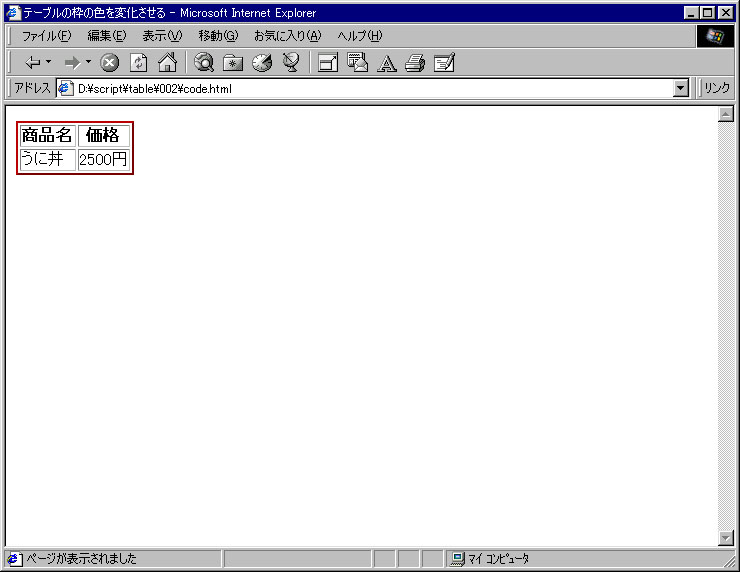Screen dimensions: 740x572
Task: Click the status bar IE page icon
Action: pos(14,559)
